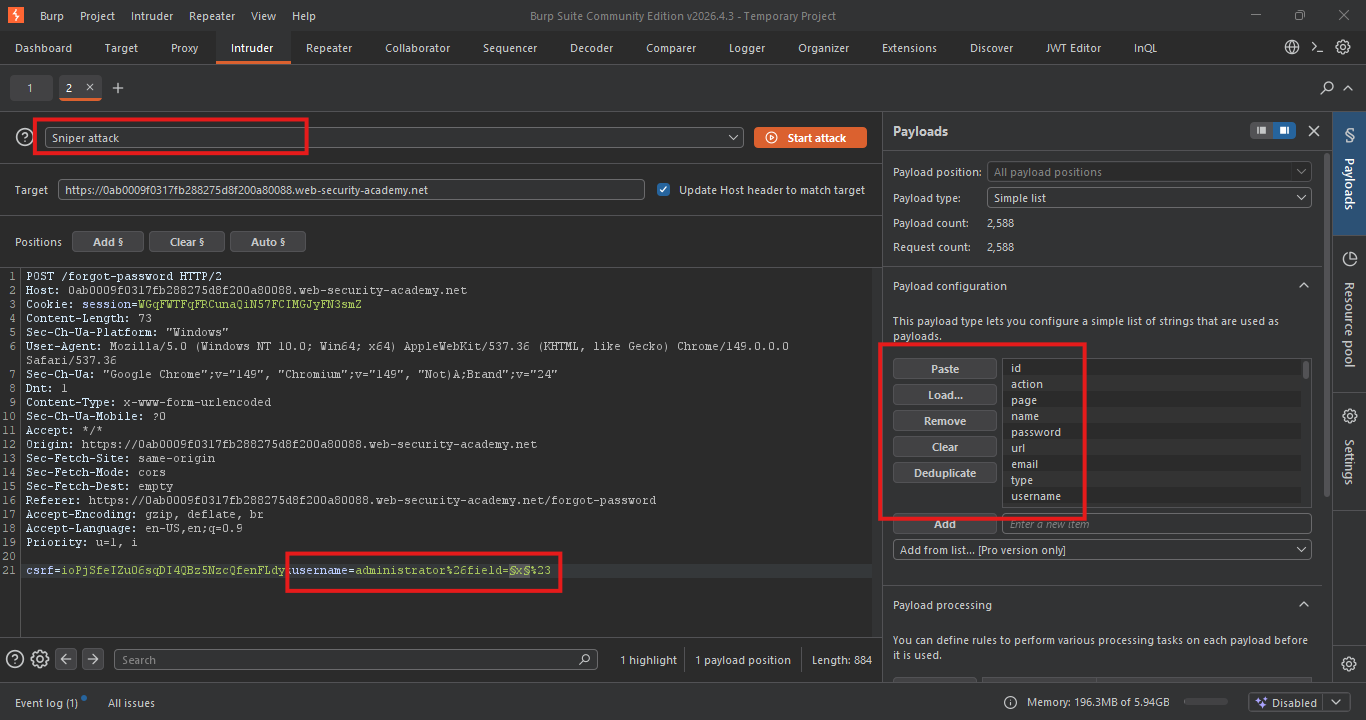Open the terminal prompt icon in the top bar
Screen dimensions: 1366x720
tap(1318, 47)
